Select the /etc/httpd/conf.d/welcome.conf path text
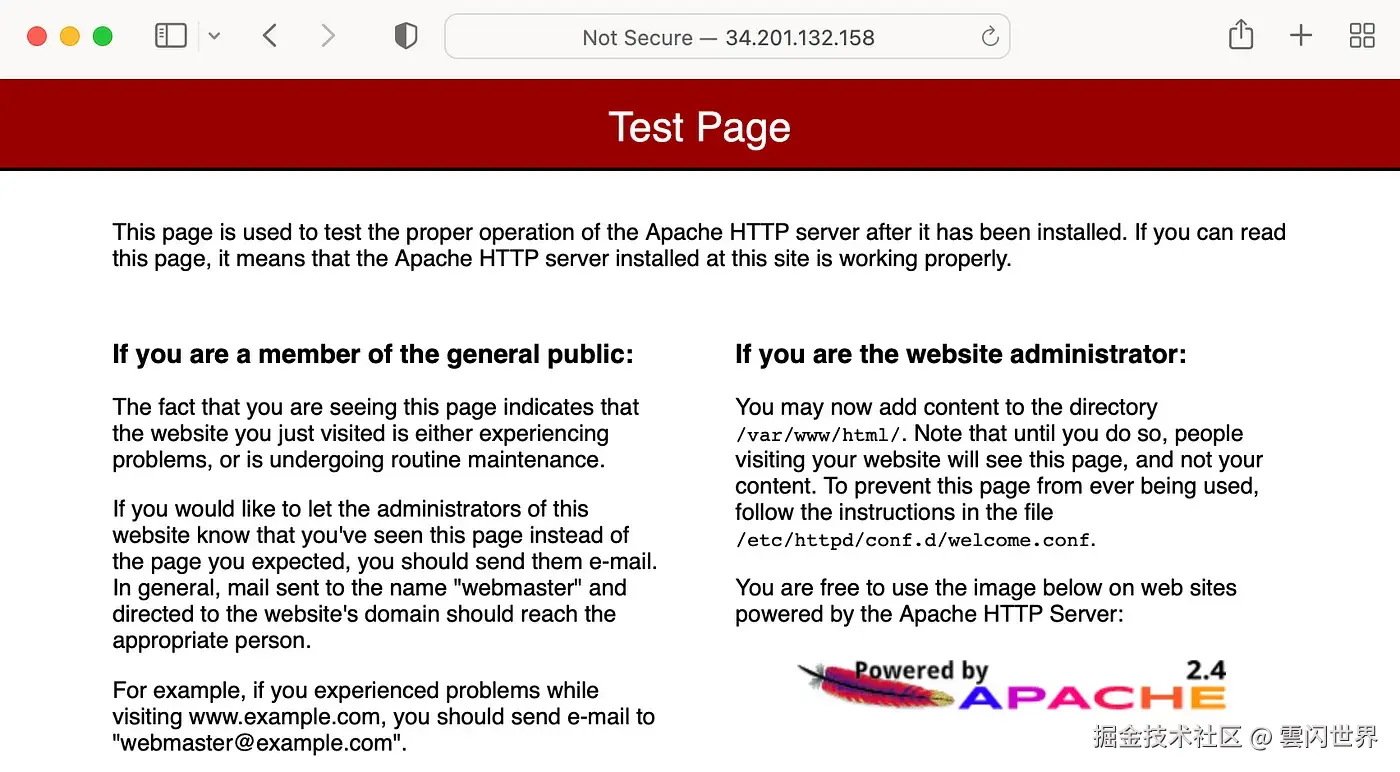 click(914, 540)
